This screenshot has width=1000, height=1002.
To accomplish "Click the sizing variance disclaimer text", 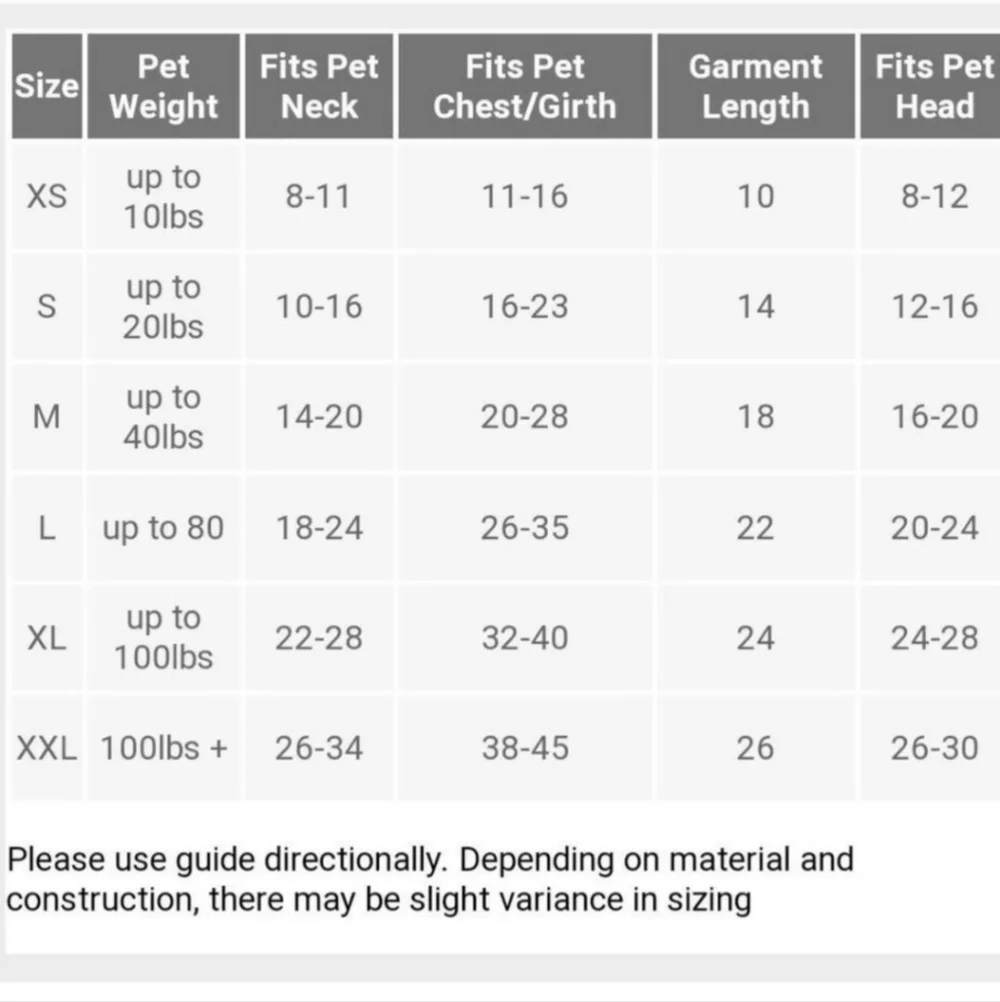I will (x=430, y=880).
